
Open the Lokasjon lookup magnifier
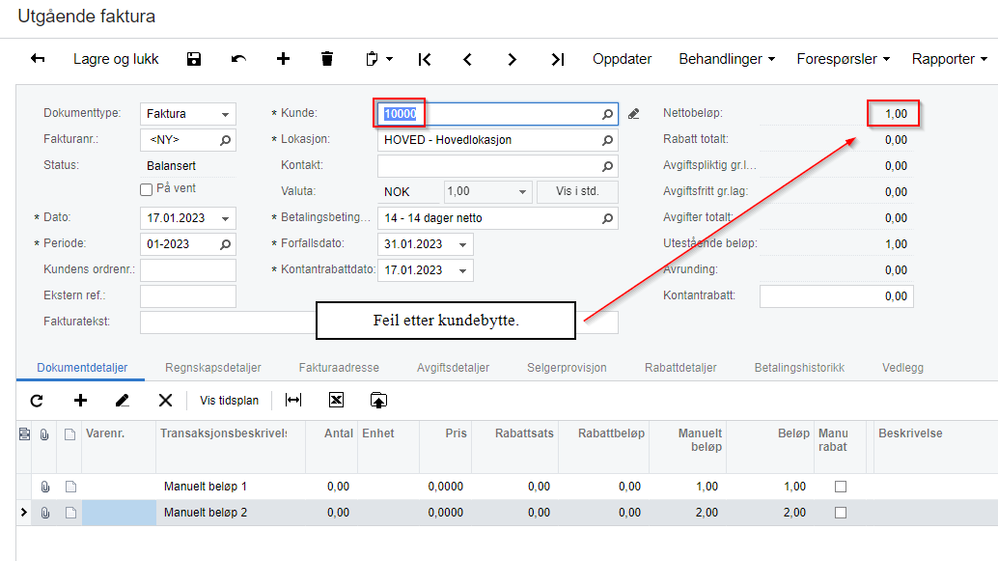[x=608, y=140]
